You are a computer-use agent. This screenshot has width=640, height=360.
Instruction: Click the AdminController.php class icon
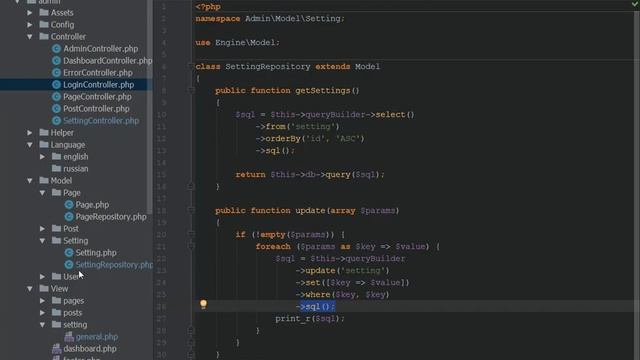click(x=56, y=49)
